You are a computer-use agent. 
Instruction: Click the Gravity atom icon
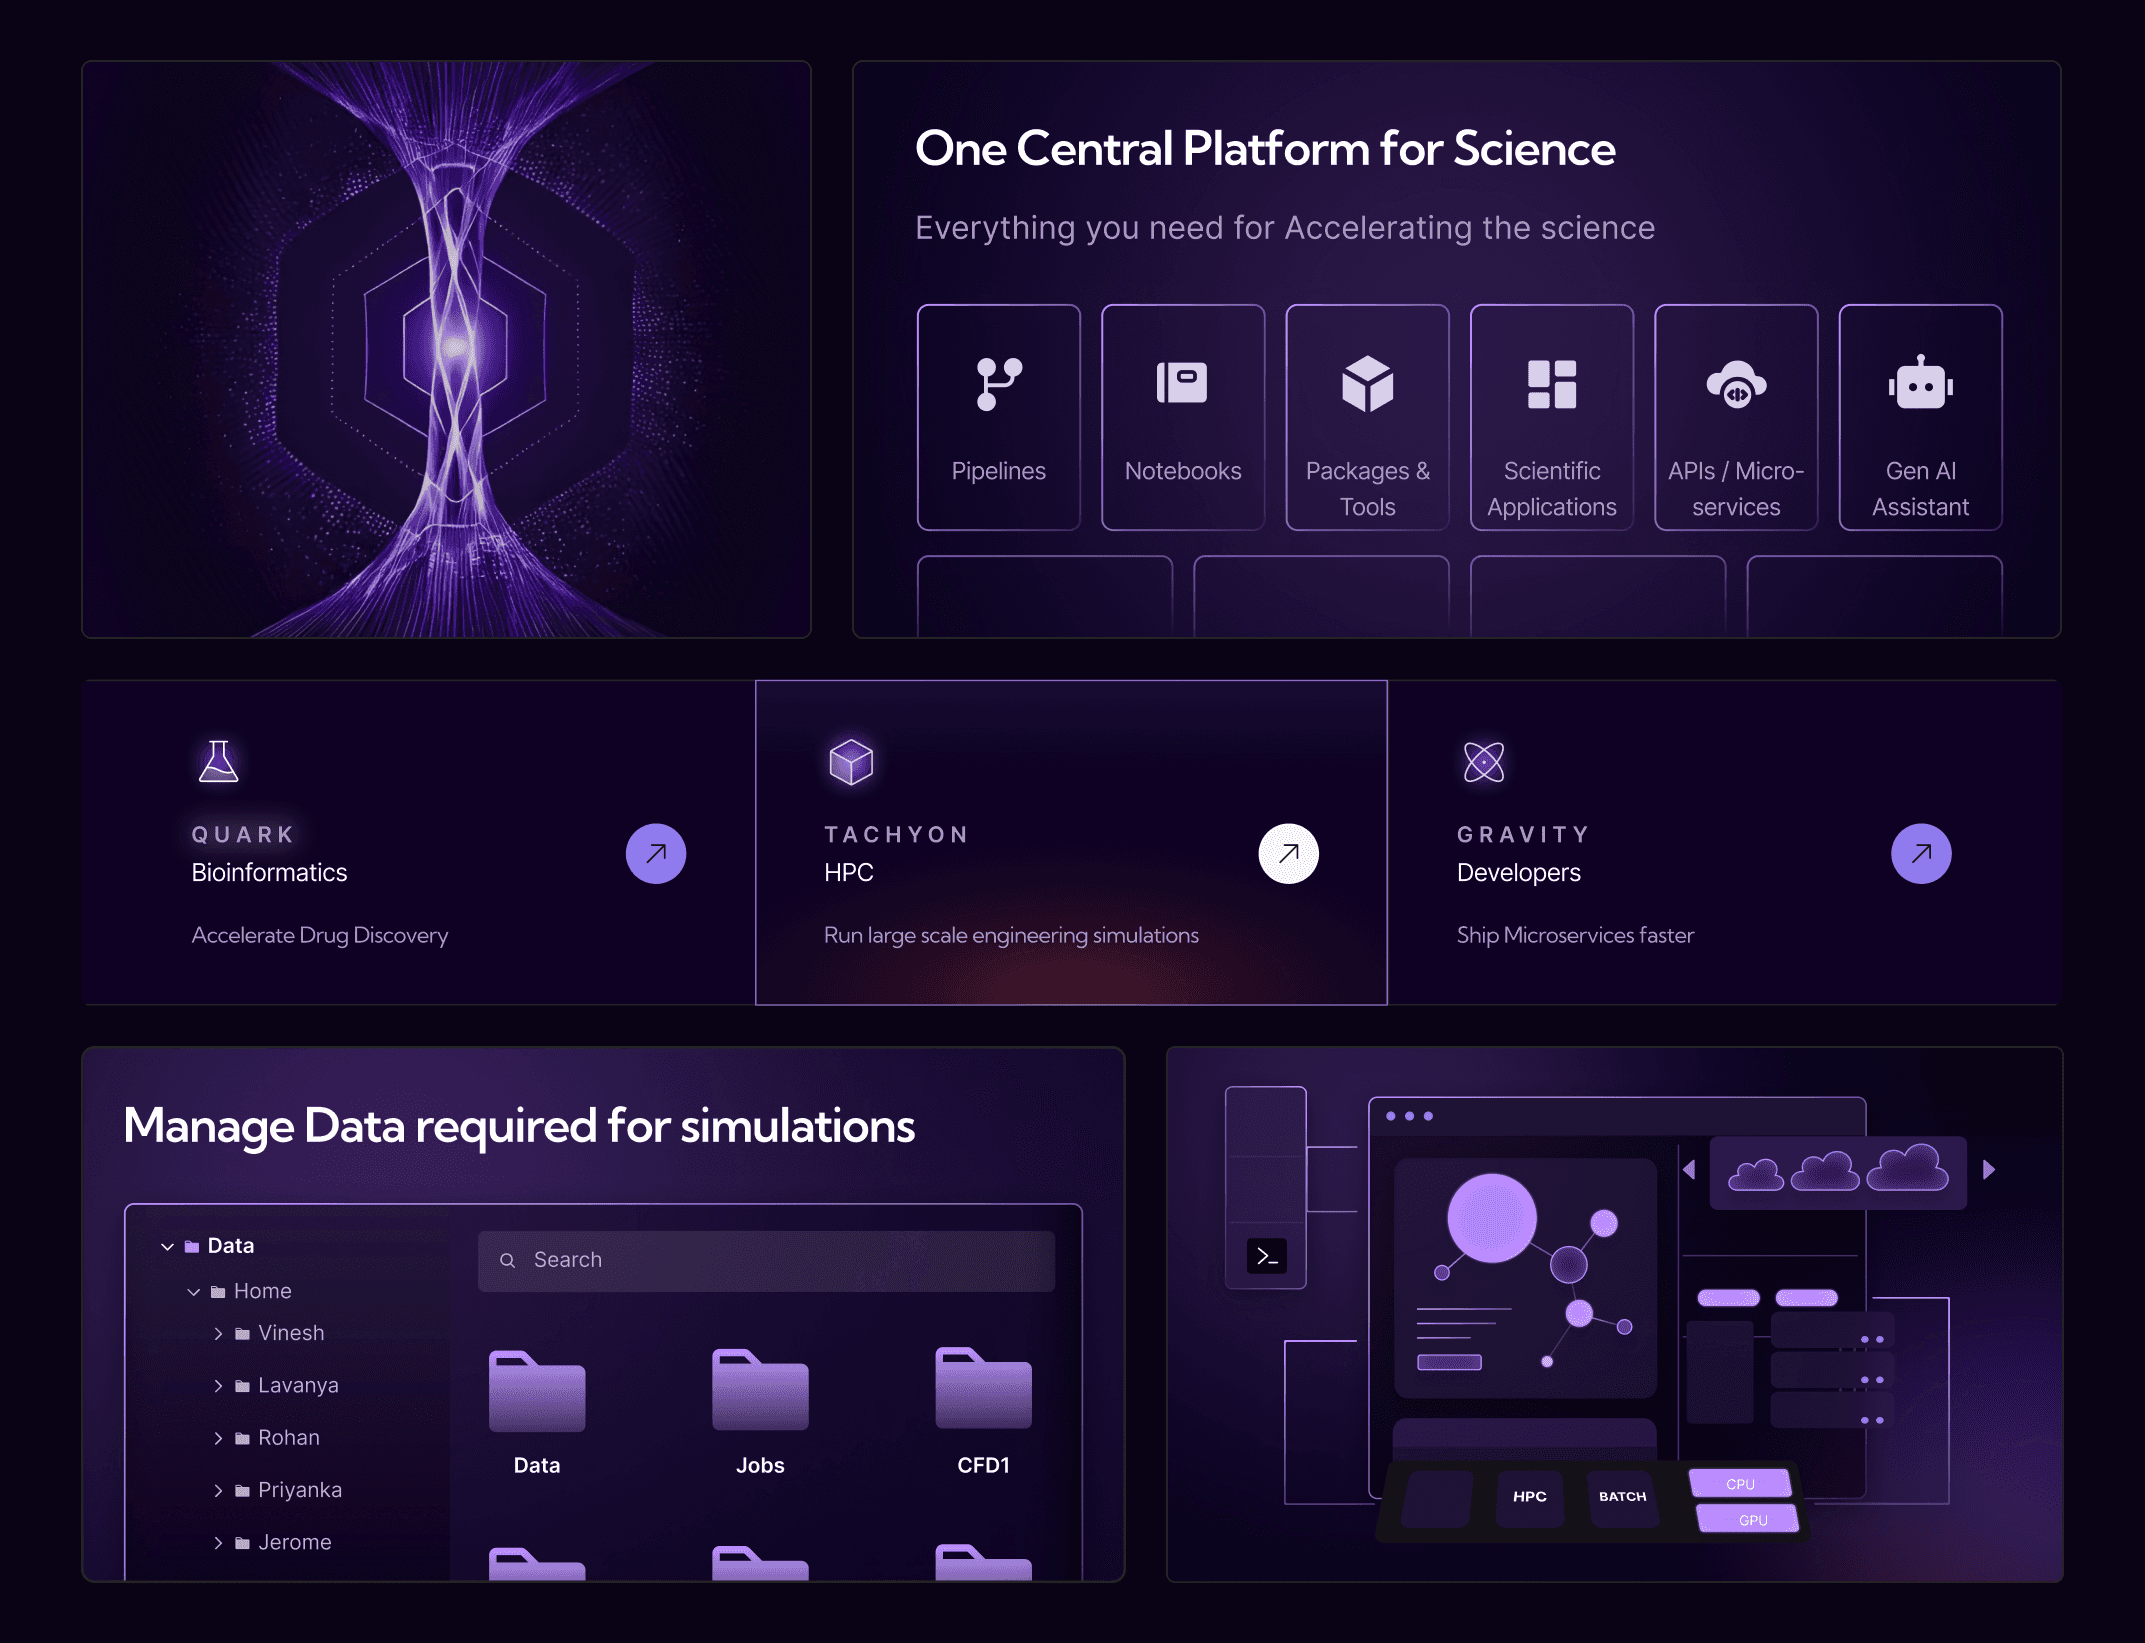[1484, 762]
